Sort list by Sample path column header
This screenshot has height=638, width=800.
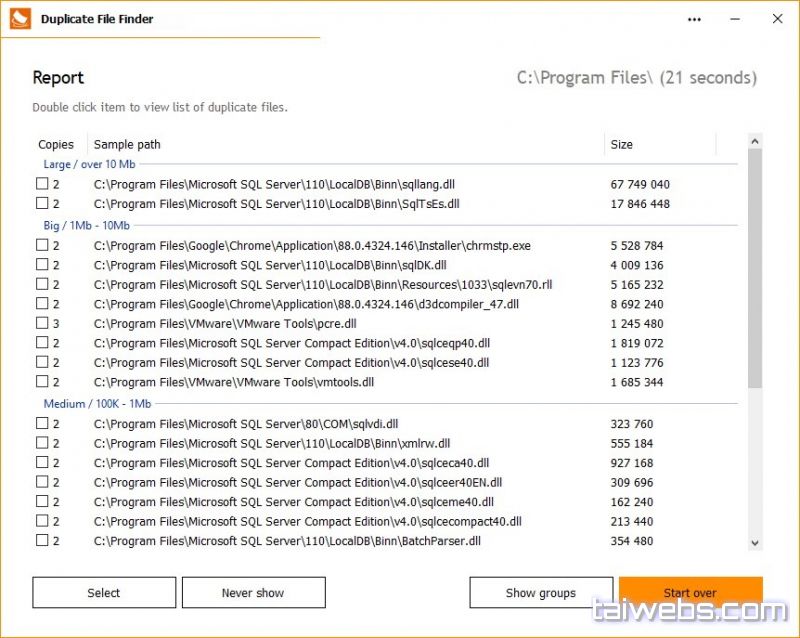(x=127, y=145)
